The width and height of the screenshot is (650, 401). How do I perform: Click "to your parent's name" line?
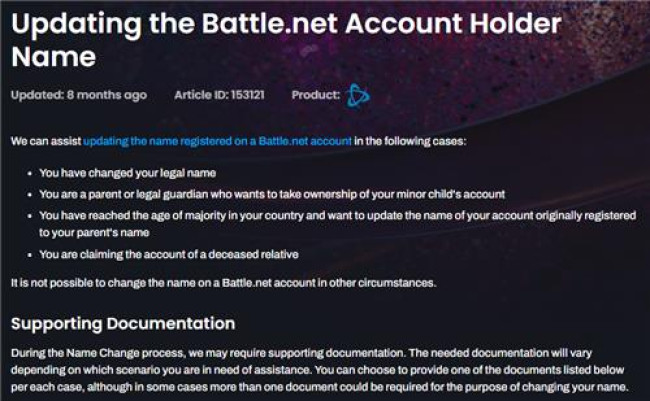click(x=94, y=233)
